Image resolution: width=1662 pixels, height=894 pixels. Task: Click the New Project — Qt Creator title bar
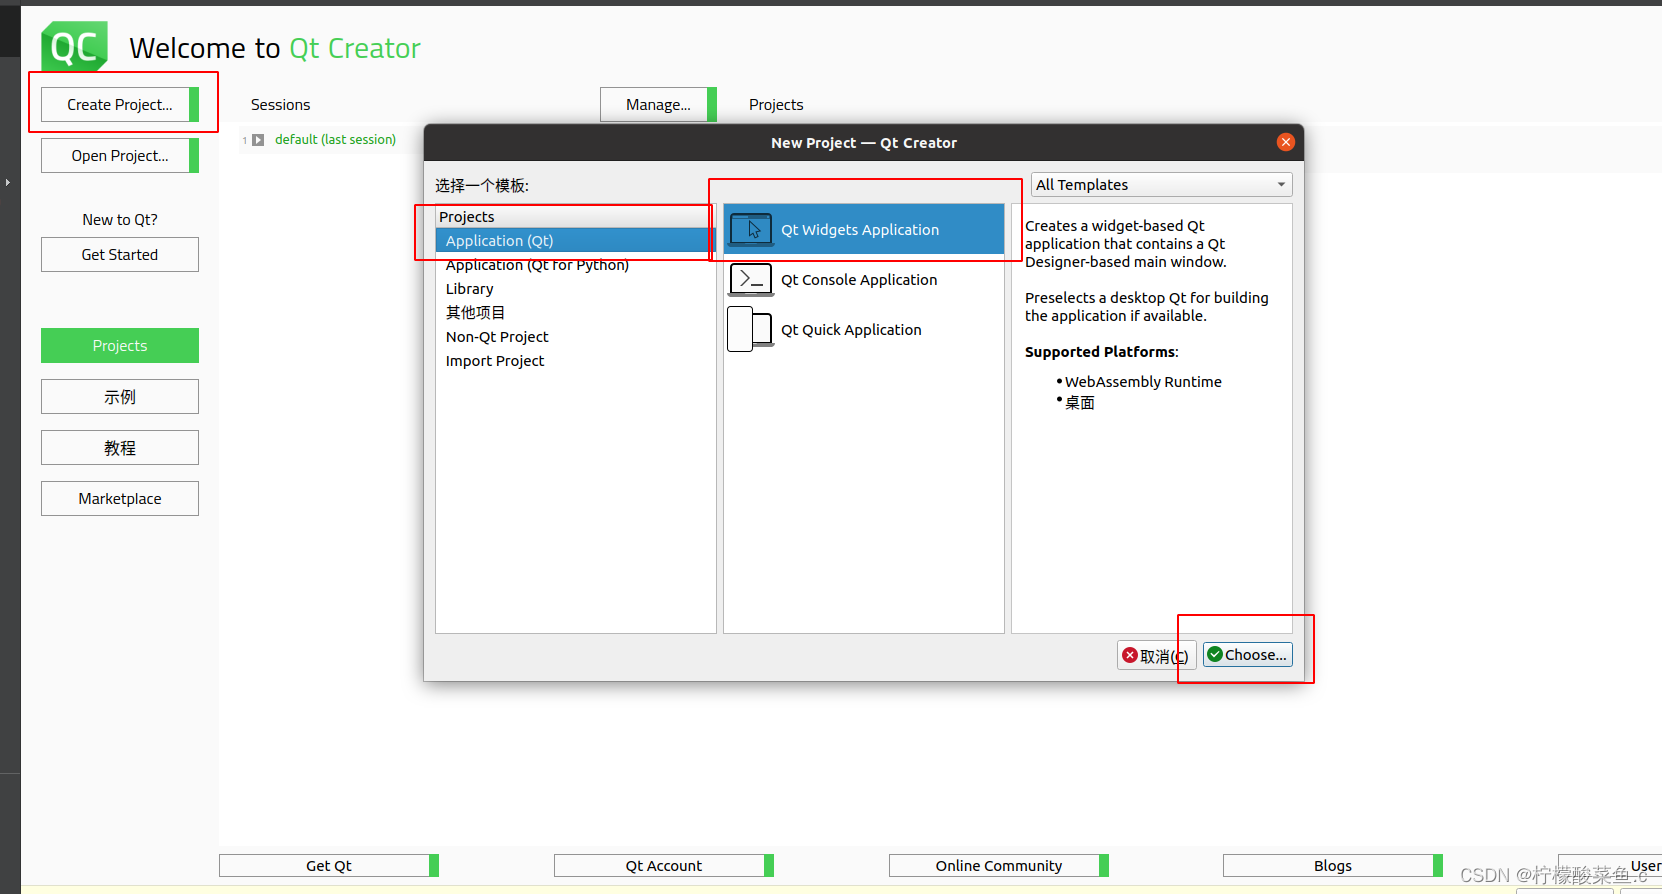pos(864,143)
